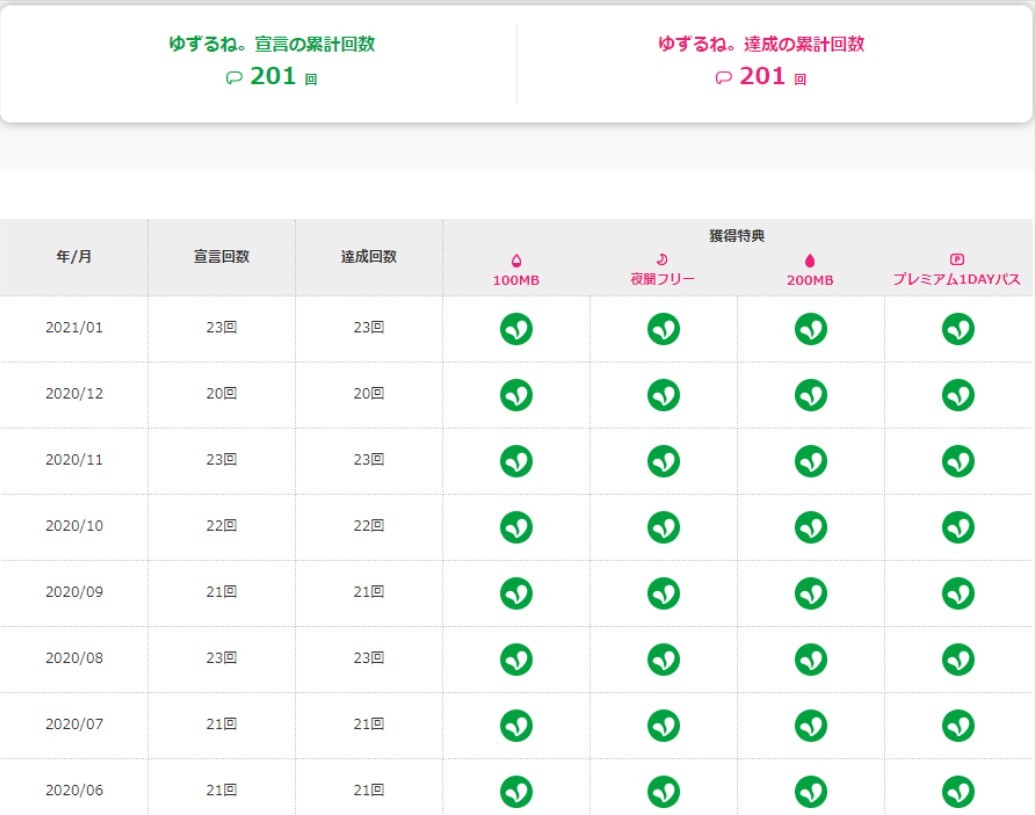Click the water drop icon above 100MB
This screenshot has height=815, width=1035.
pos(516,261)
